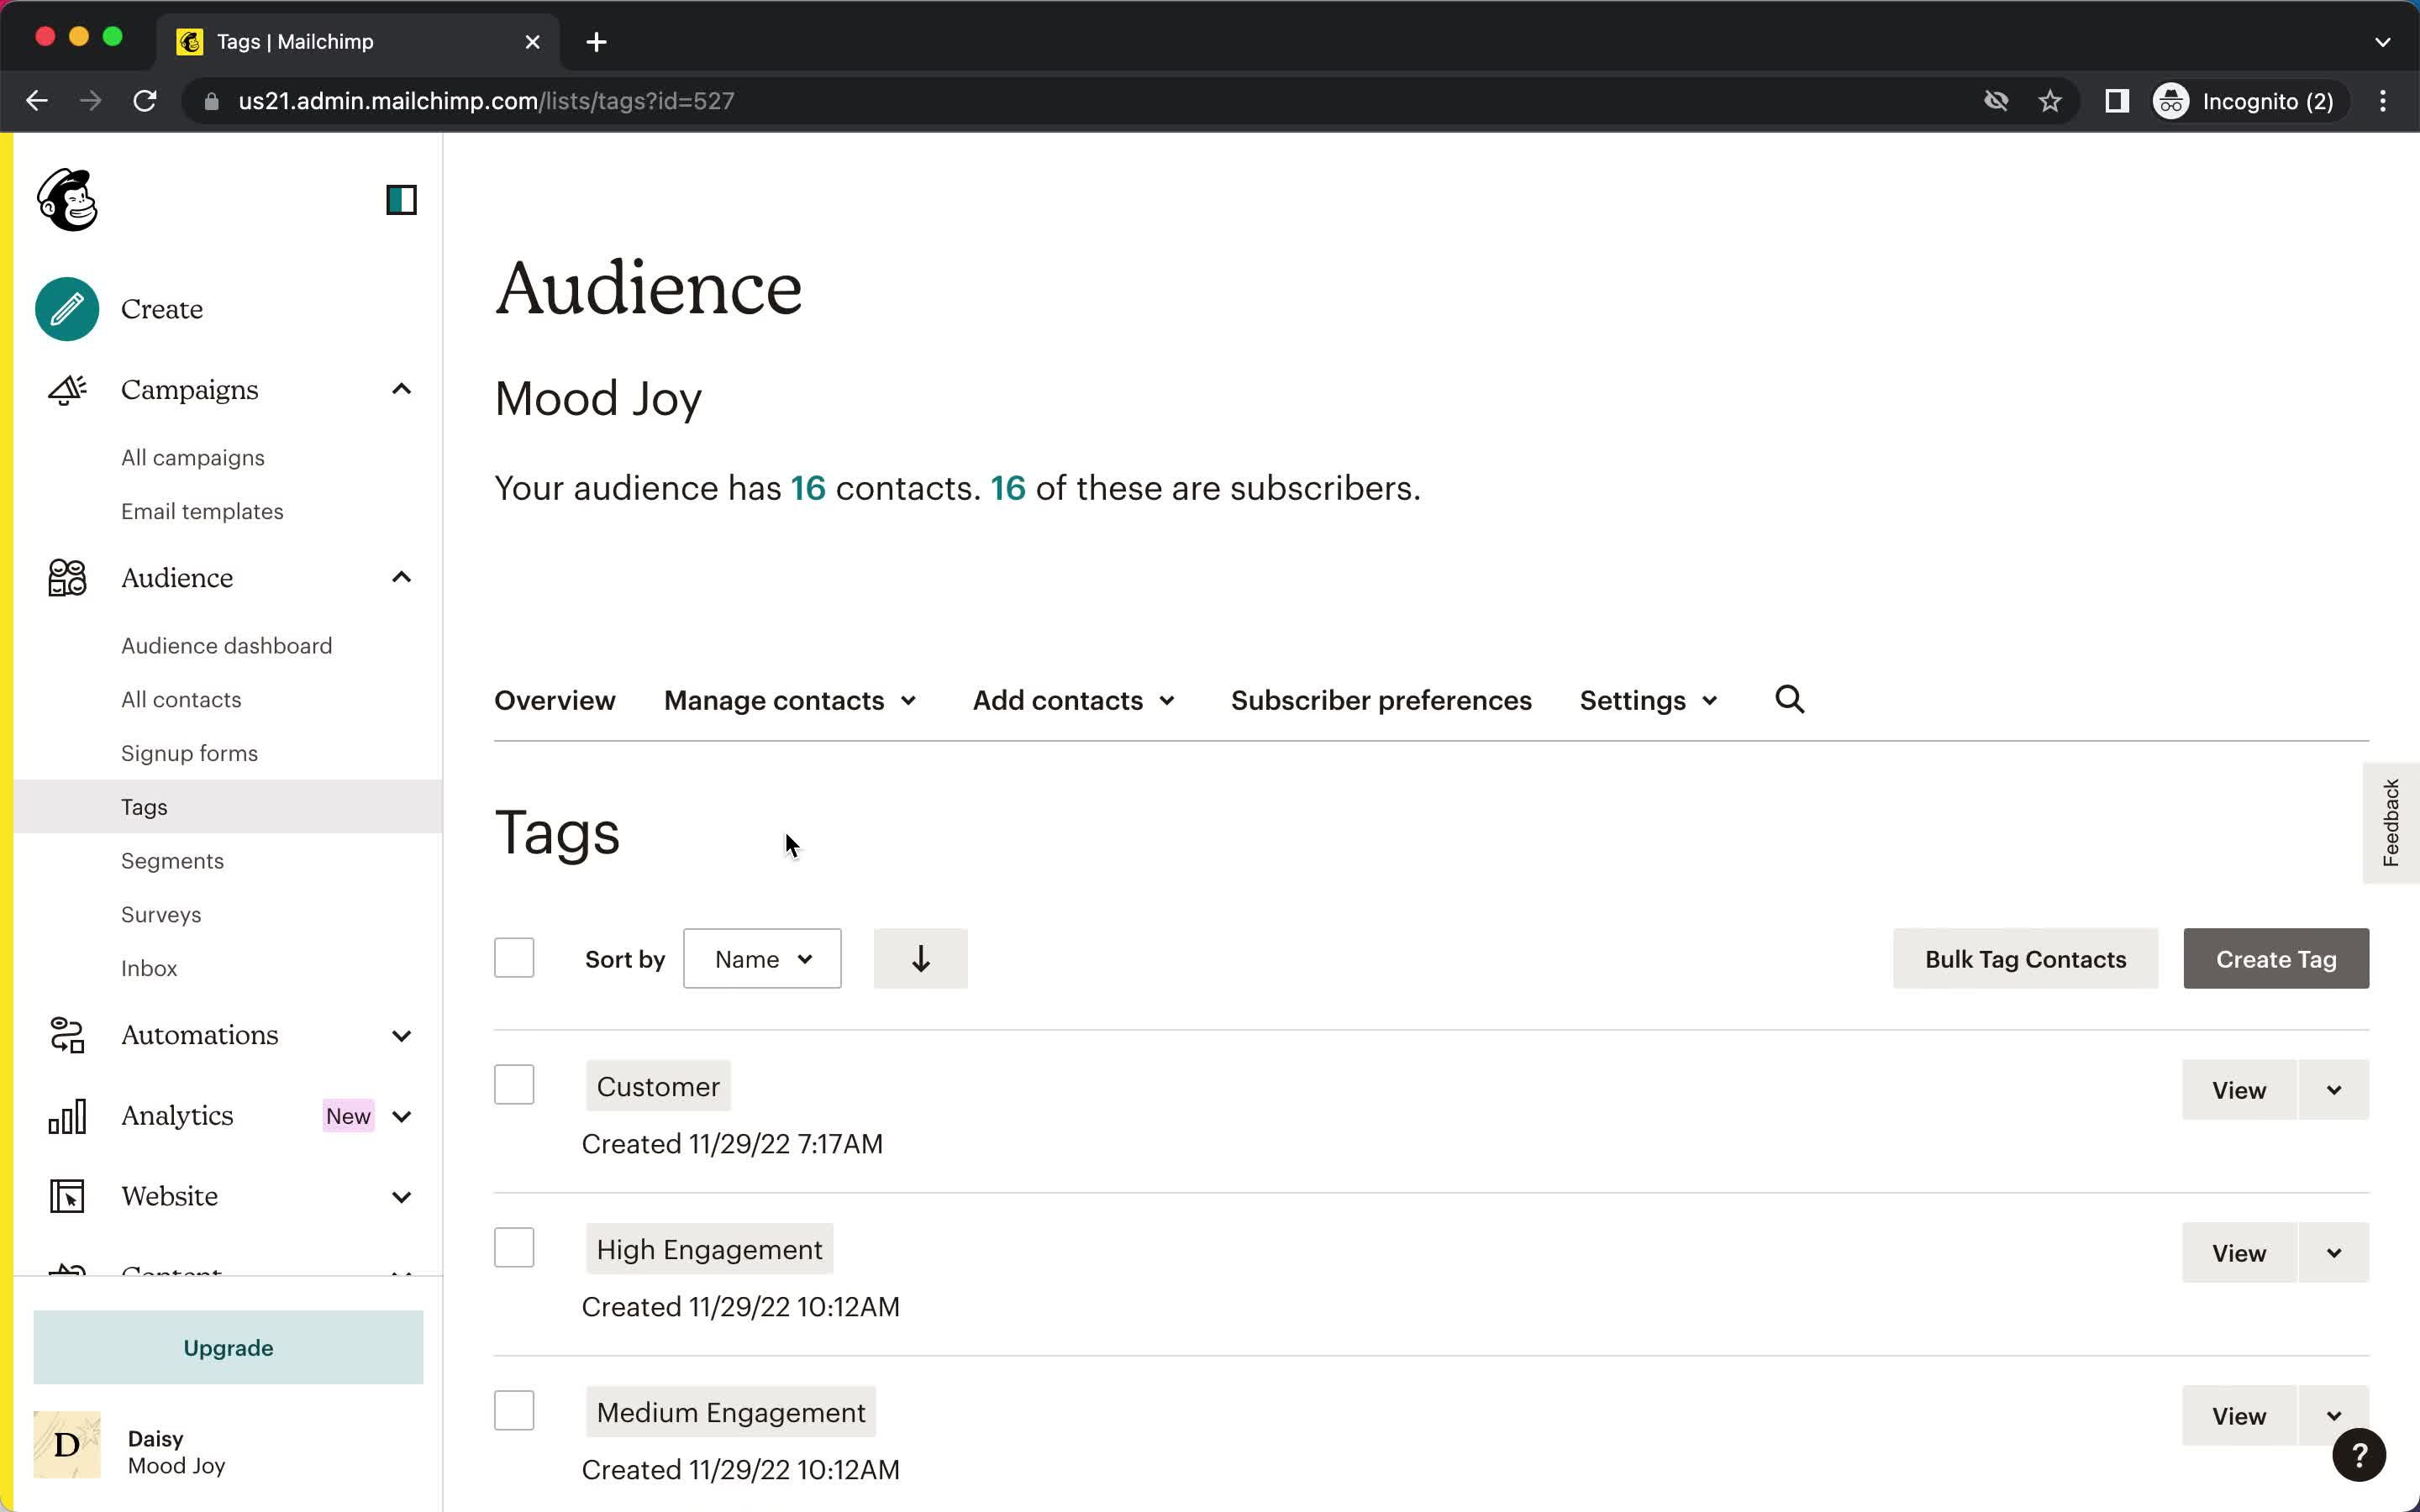This screenshot has height=1512, width=2420.
Task: Open Email templates in sidebar
Action: [x=202, y=511]
